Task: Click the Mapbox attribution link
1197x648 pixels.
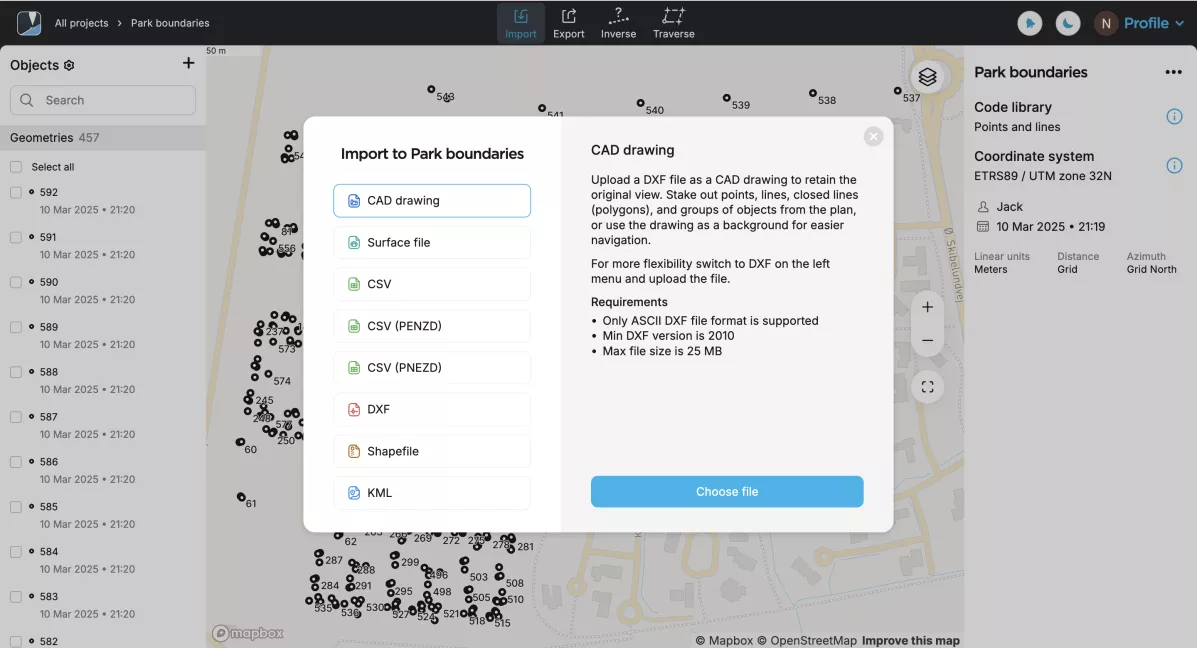Action: coord(724,640)
